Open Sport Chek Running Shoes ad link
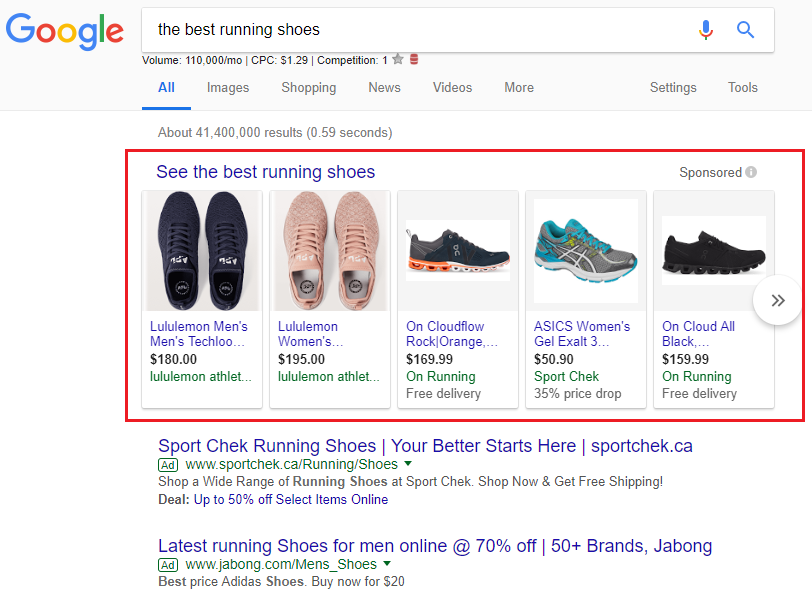 pyautogui.click(x=425, y=446)
